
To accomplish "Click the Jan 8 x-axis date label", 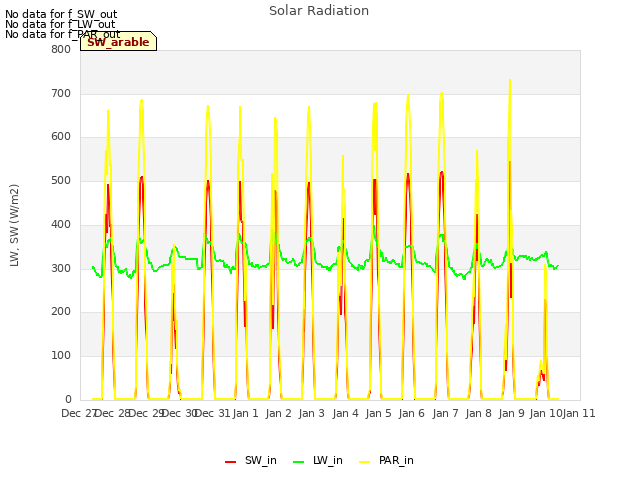I will click(x=479, y=413).
